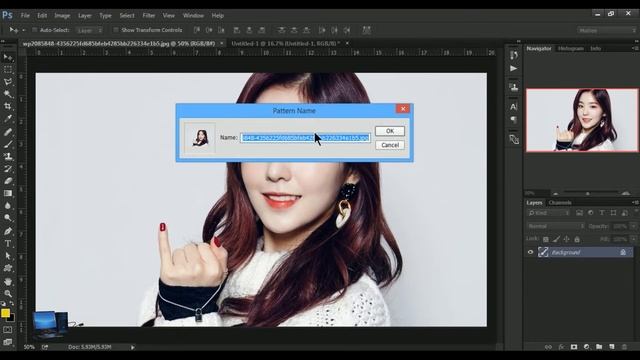
Task: Click the foreground yellow color swatch
Action: pos(5,313)
